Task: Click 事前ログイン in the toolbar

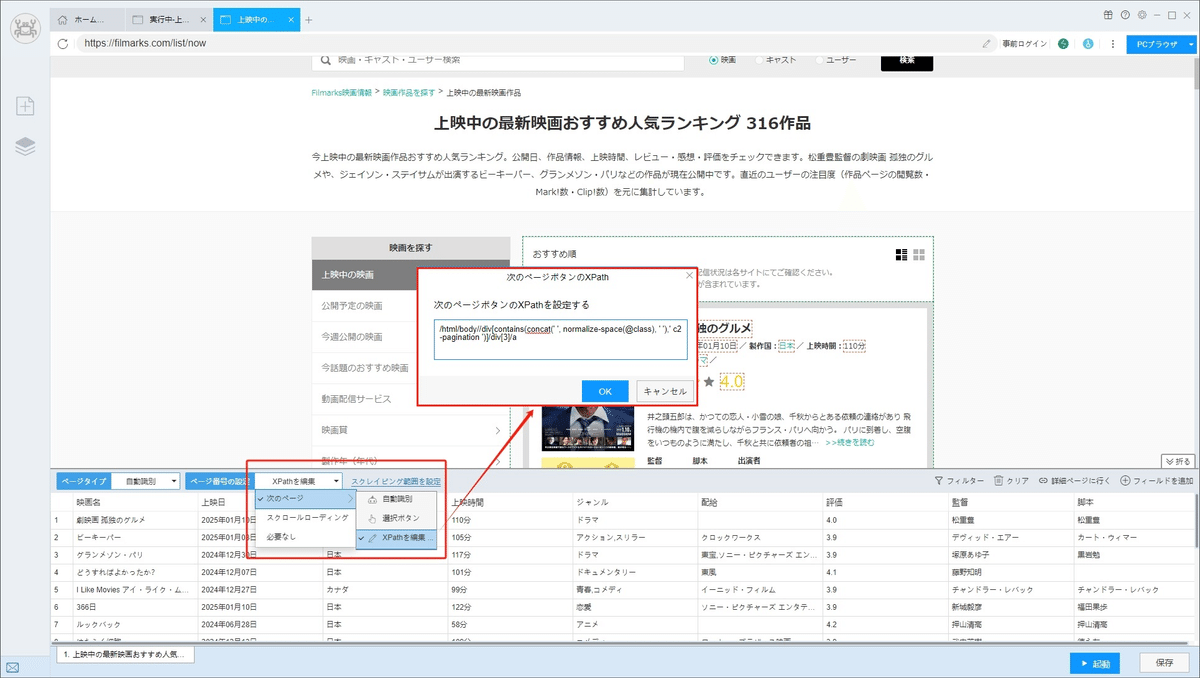Action: [1025, 44]
